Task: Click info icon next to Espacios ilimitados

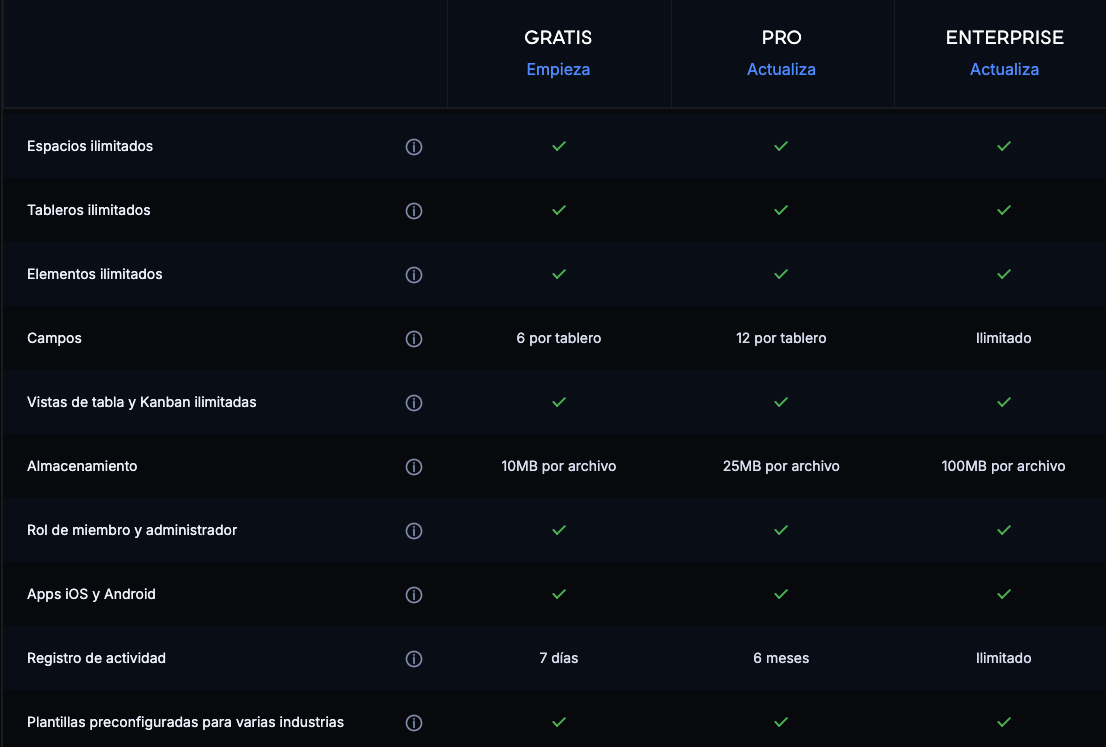Action: 414,147
